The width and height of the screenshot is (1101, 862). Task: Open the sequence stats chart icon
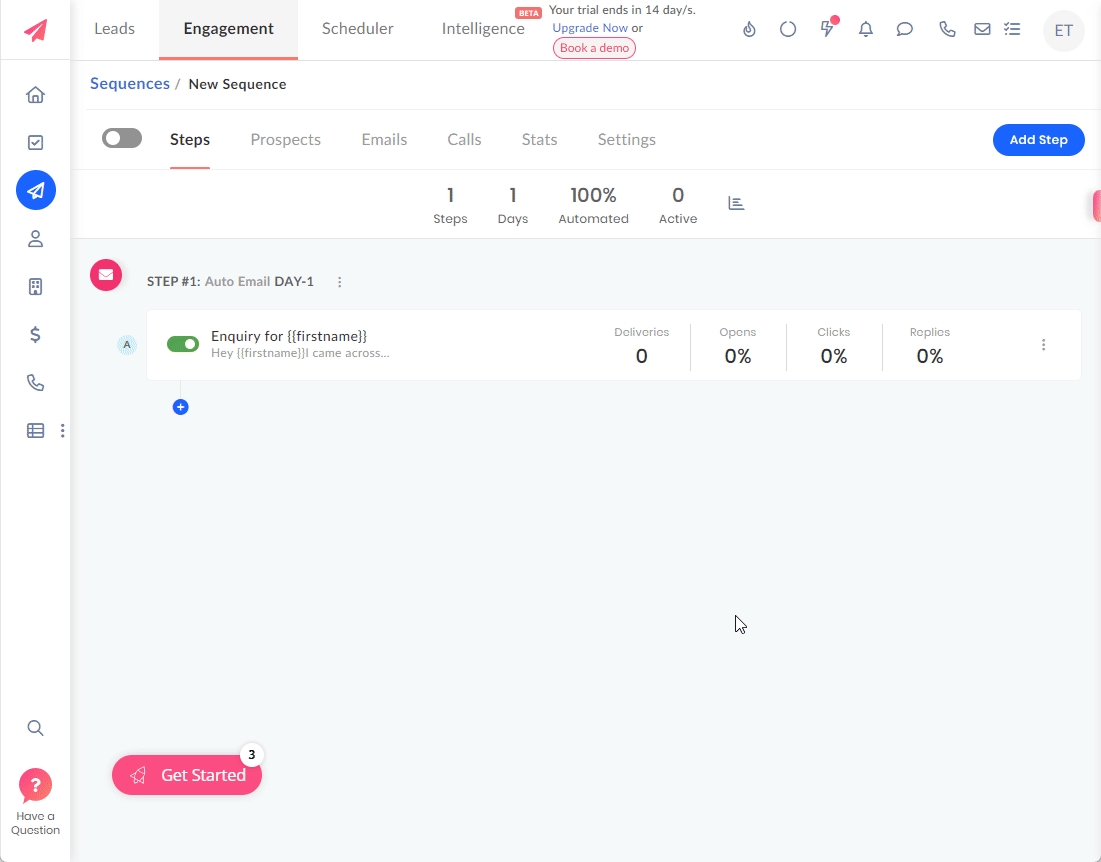pyautogui.click(x=736, y=203)
